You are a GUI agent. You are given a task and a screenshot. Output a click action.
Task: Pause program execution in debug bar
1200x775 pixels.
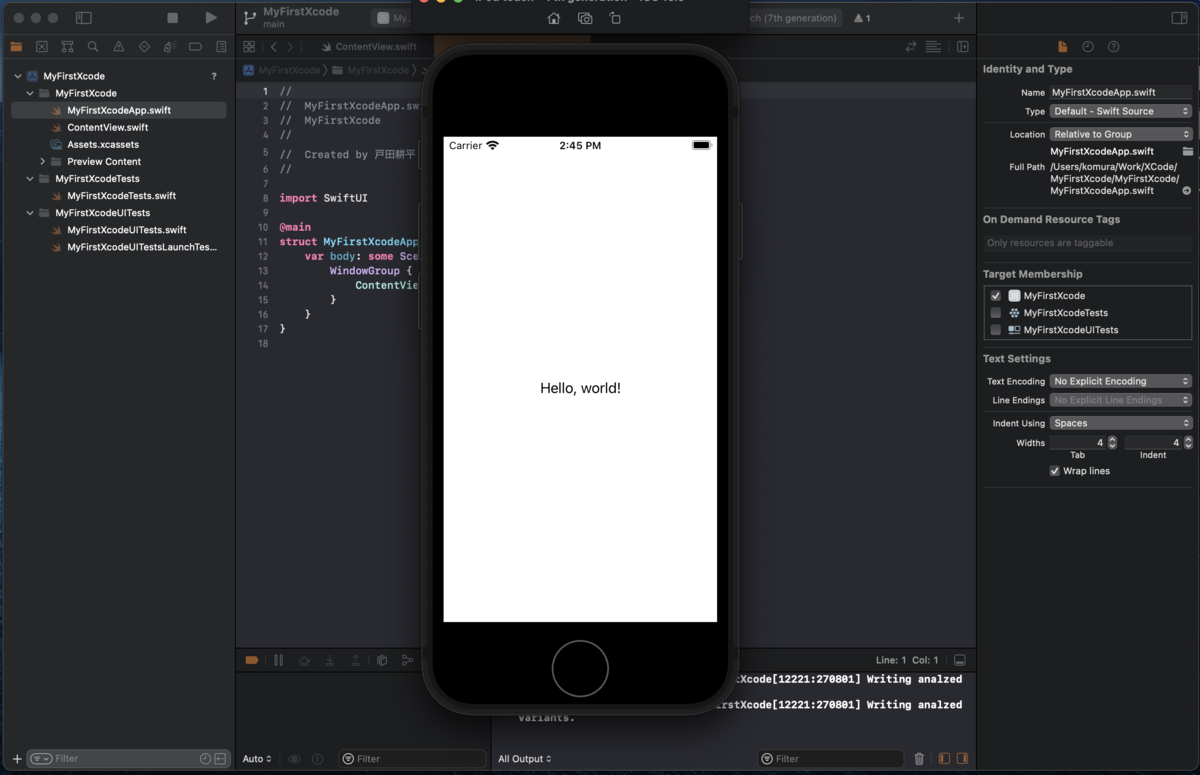click(x=278, y=660)
